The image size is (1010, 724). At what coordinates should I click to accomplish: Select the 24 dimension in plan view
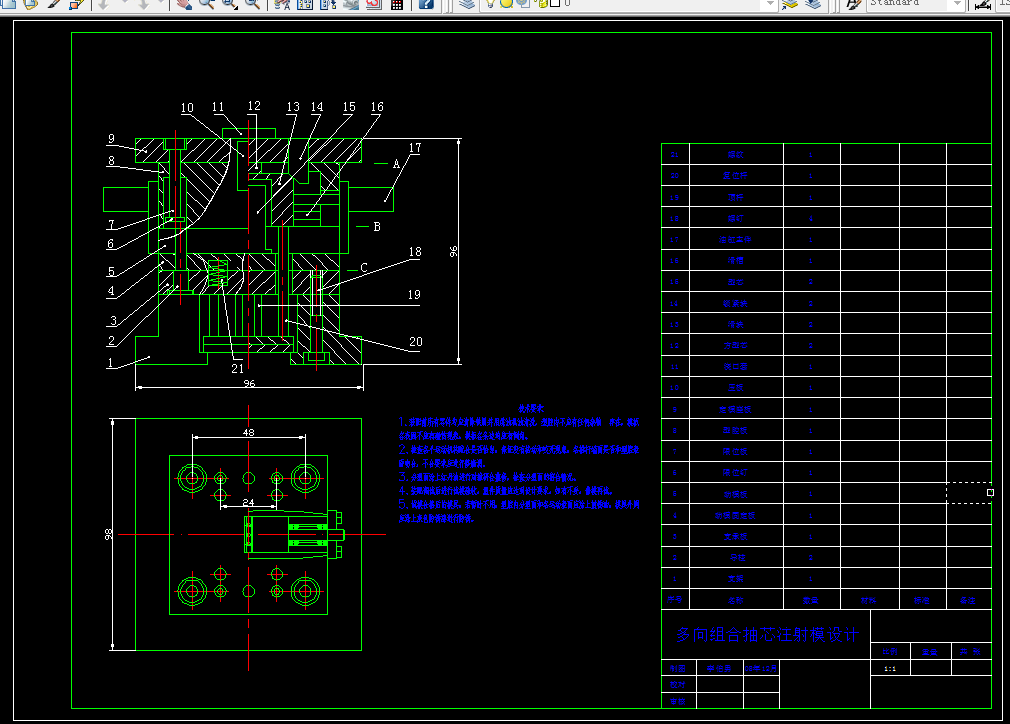pyautogui.click(x=248, y=502)
